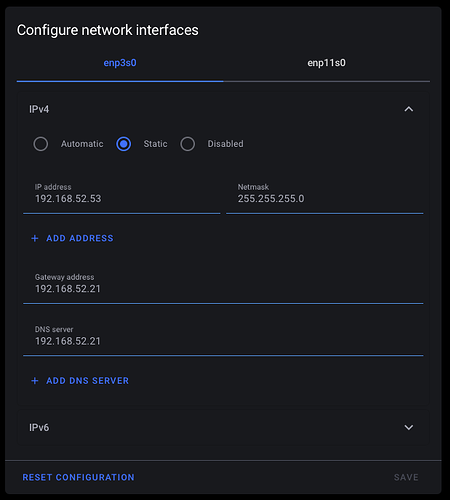
Task: Click the IPv4 section header label
Action: (39, 109)
